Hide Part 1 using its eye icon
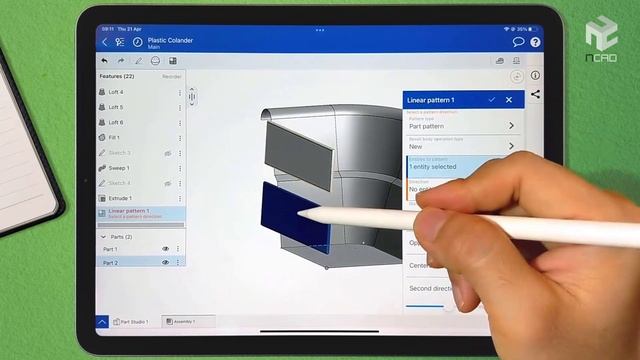The height and width of the screenshot is (360, 640). [x=165, y=249]
